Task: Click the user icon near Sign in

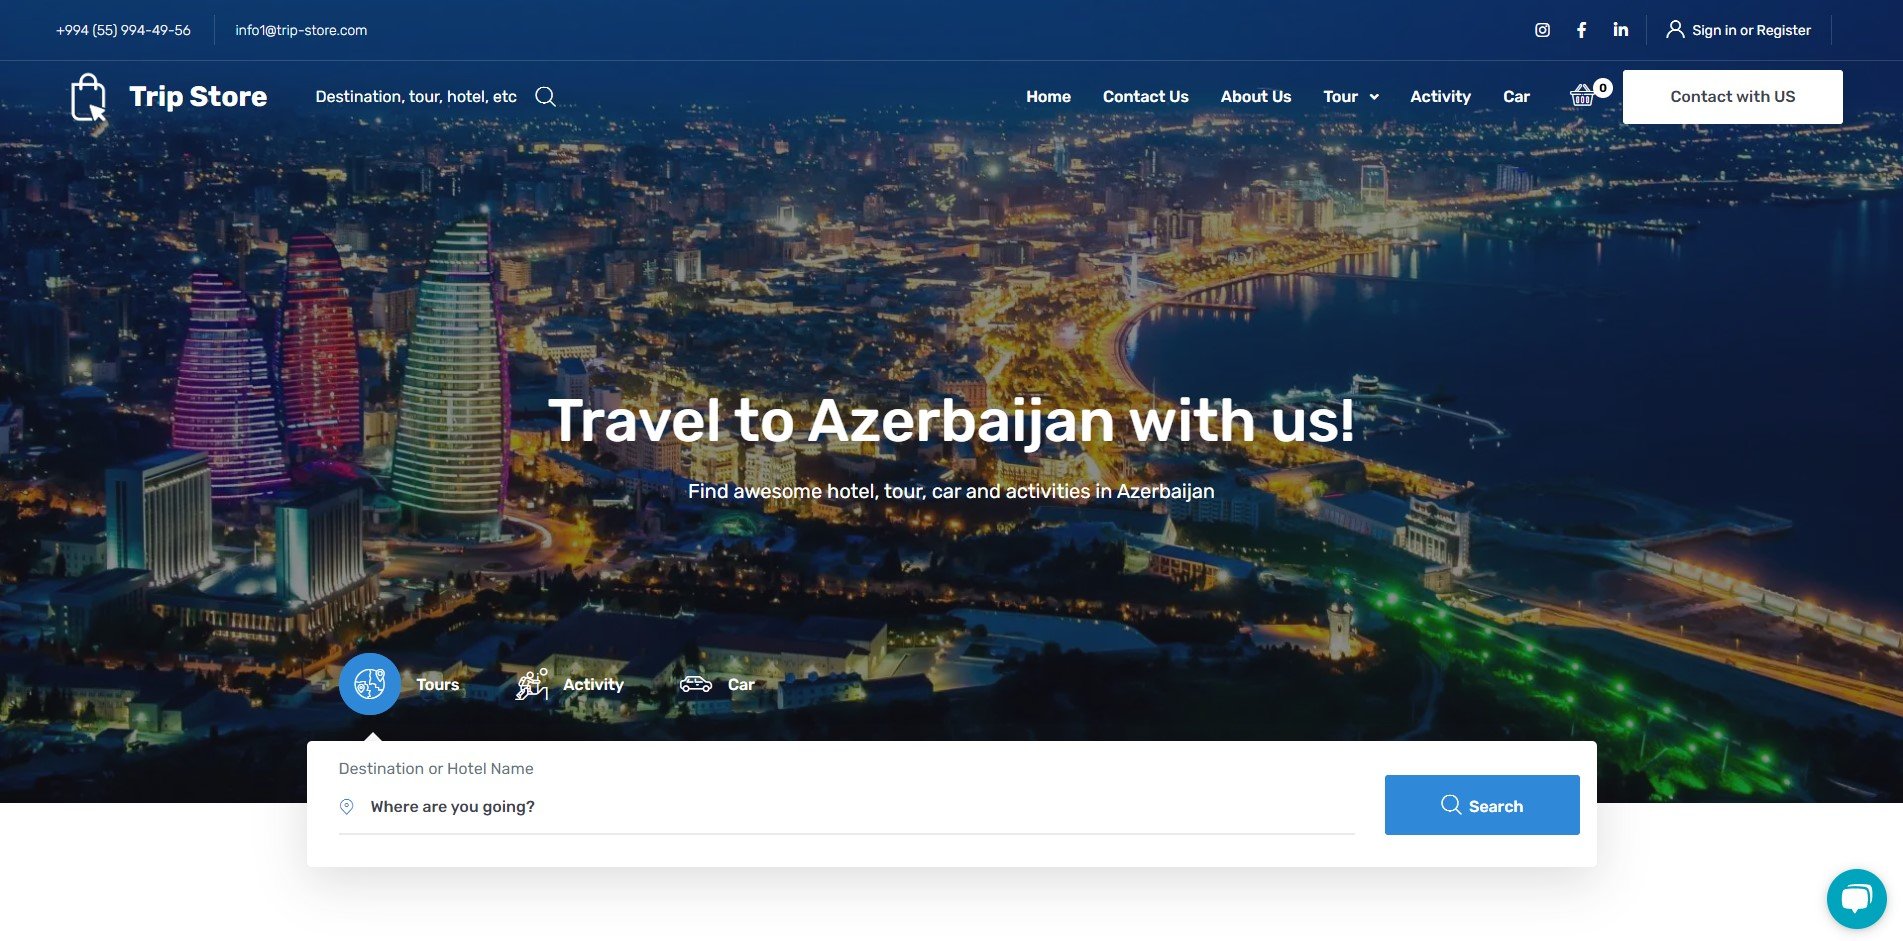Action: pos(1675,30)
